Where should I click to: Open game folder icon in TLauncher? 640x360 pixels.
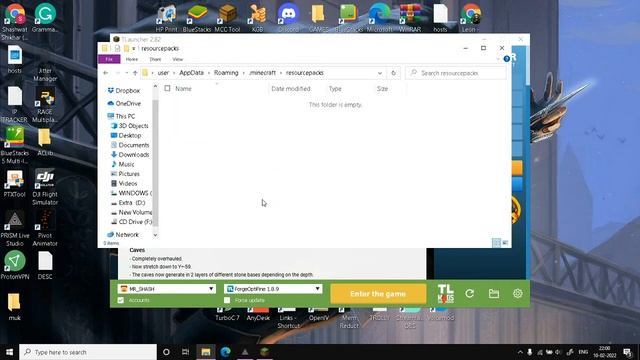coord(494,293)
